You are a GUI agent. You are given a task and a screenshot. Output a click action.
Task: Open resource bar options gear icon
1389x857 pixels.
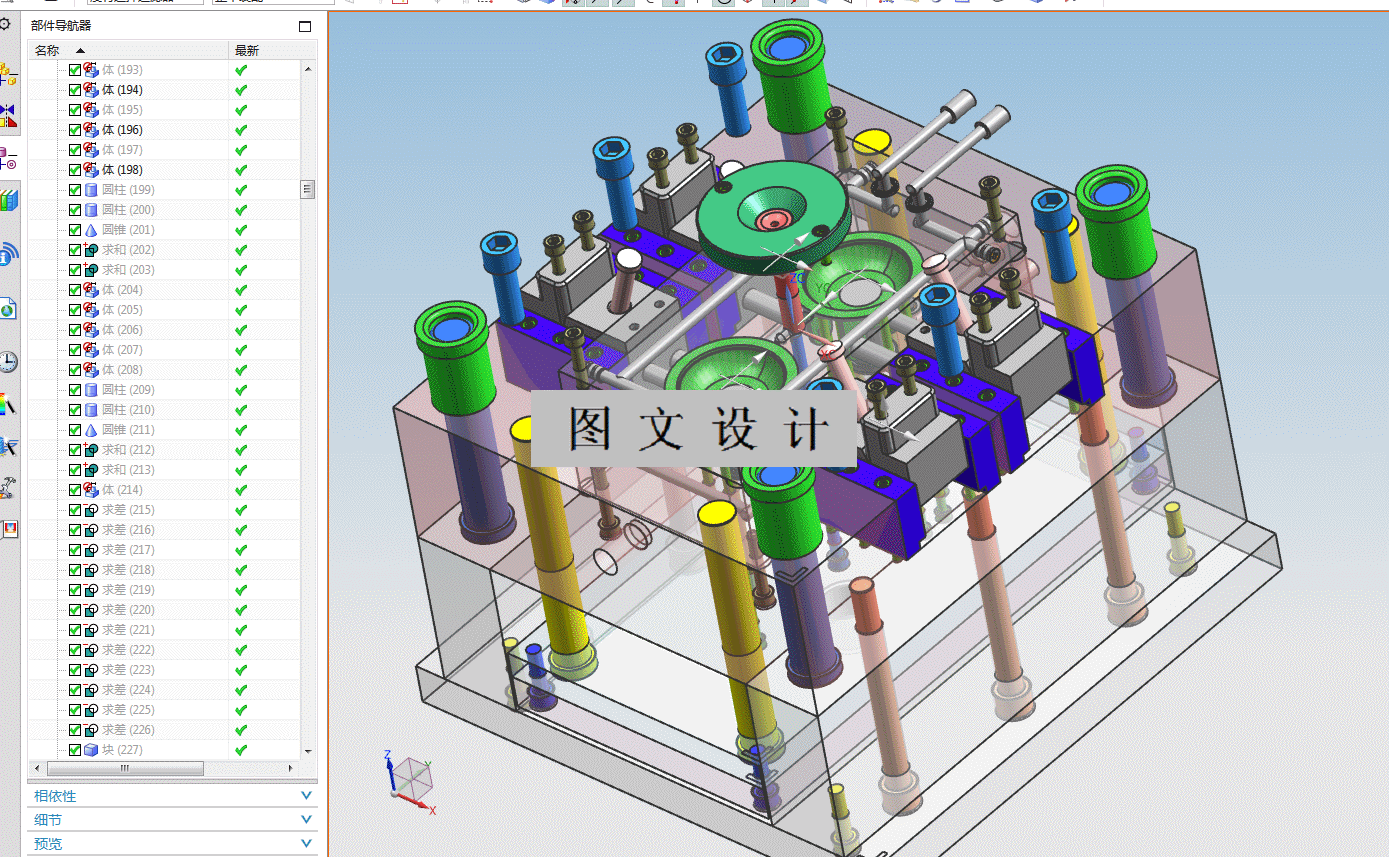pos(5,24)
